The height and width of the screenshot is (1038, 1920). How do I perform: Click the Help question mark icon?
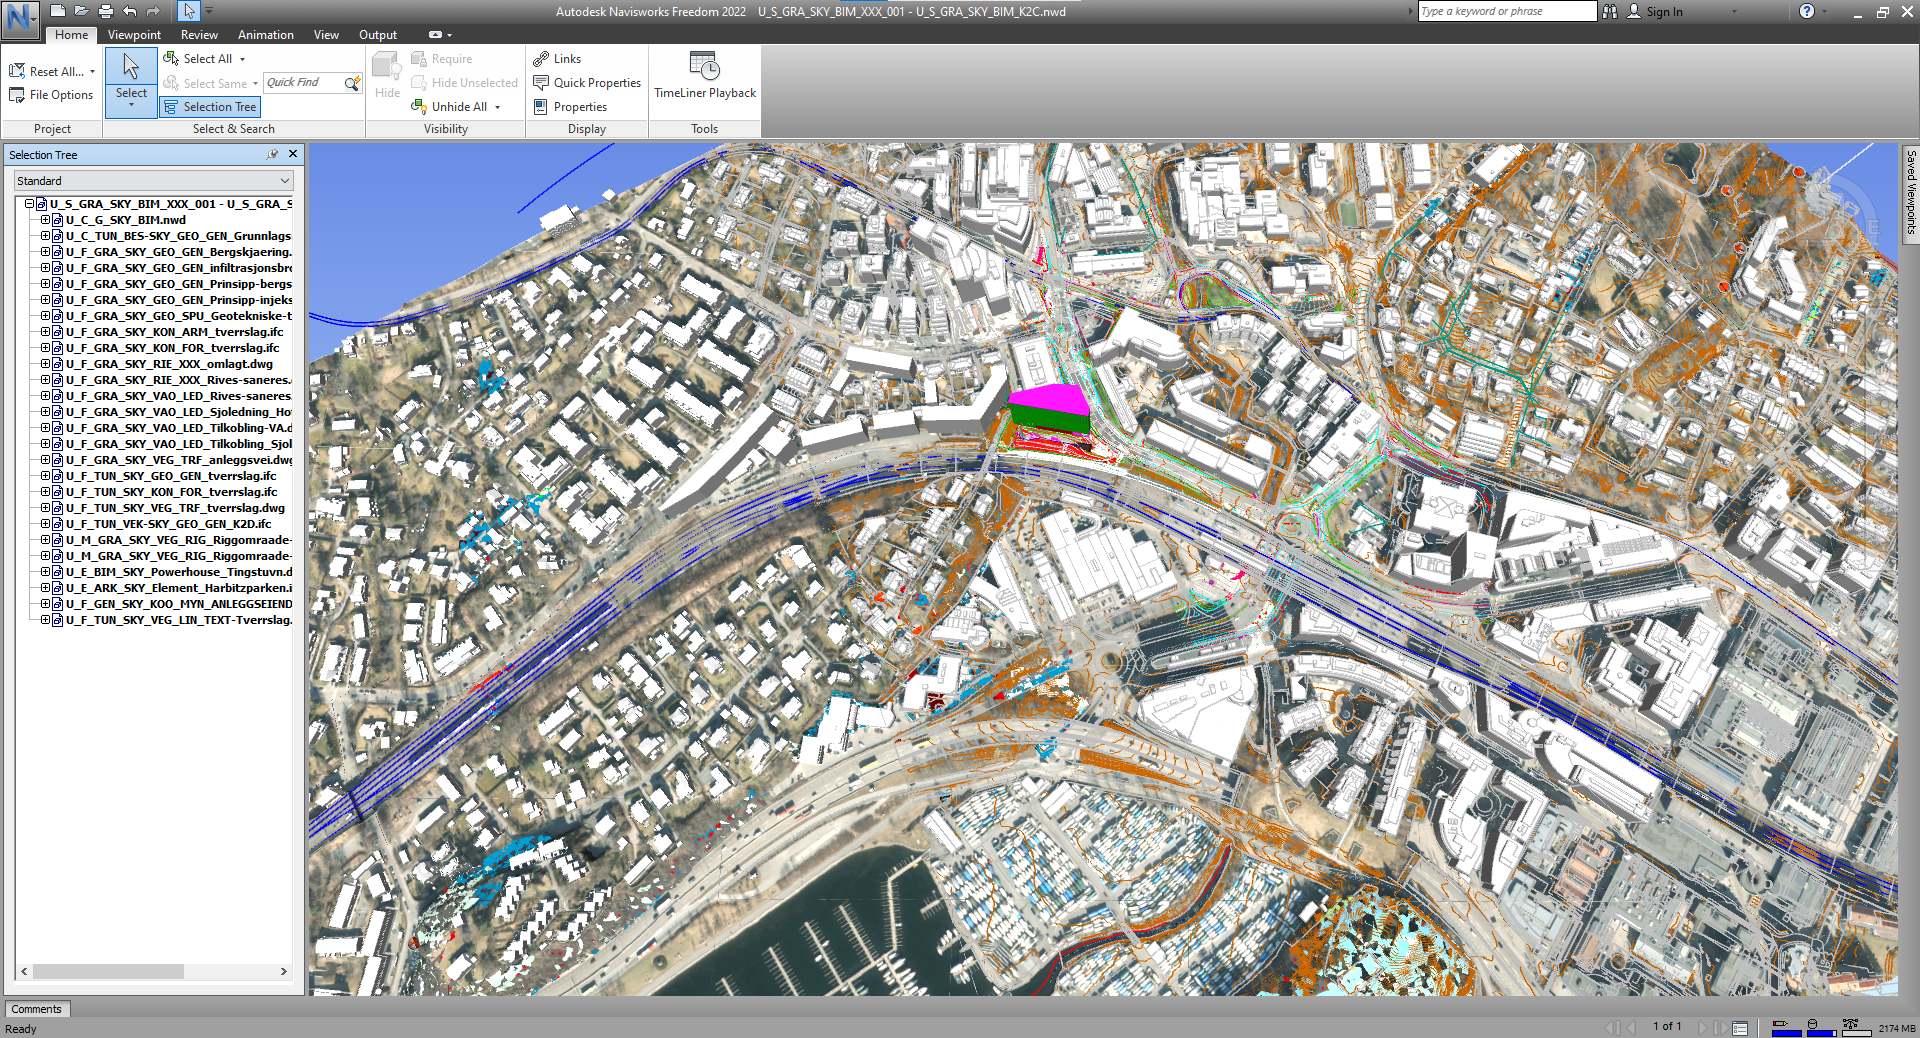tap(1806, 11)
